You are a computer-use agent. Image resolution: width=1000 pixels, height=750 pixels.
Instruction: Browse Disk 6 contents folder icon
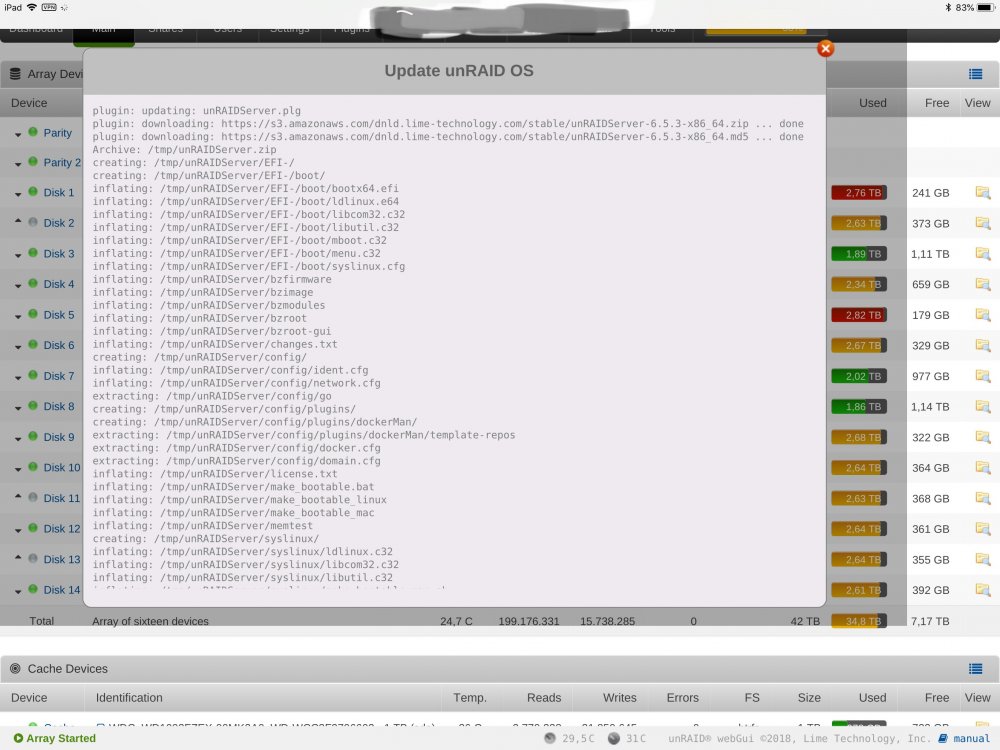tap(983, 346)
